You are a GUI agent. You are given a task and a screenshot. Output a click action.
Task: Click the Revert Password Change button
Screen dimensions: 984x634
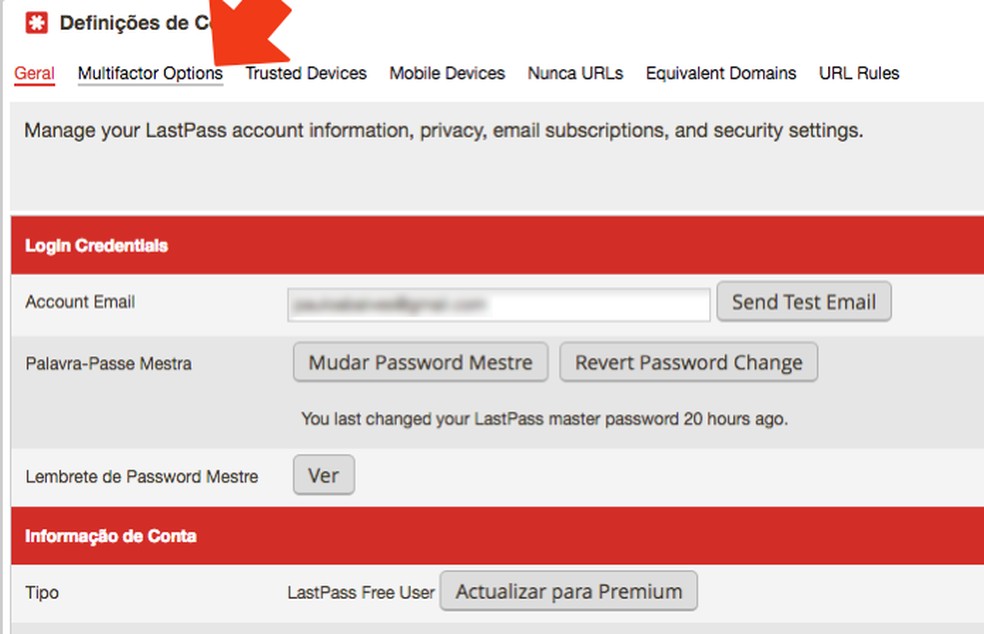coord(688,362)
